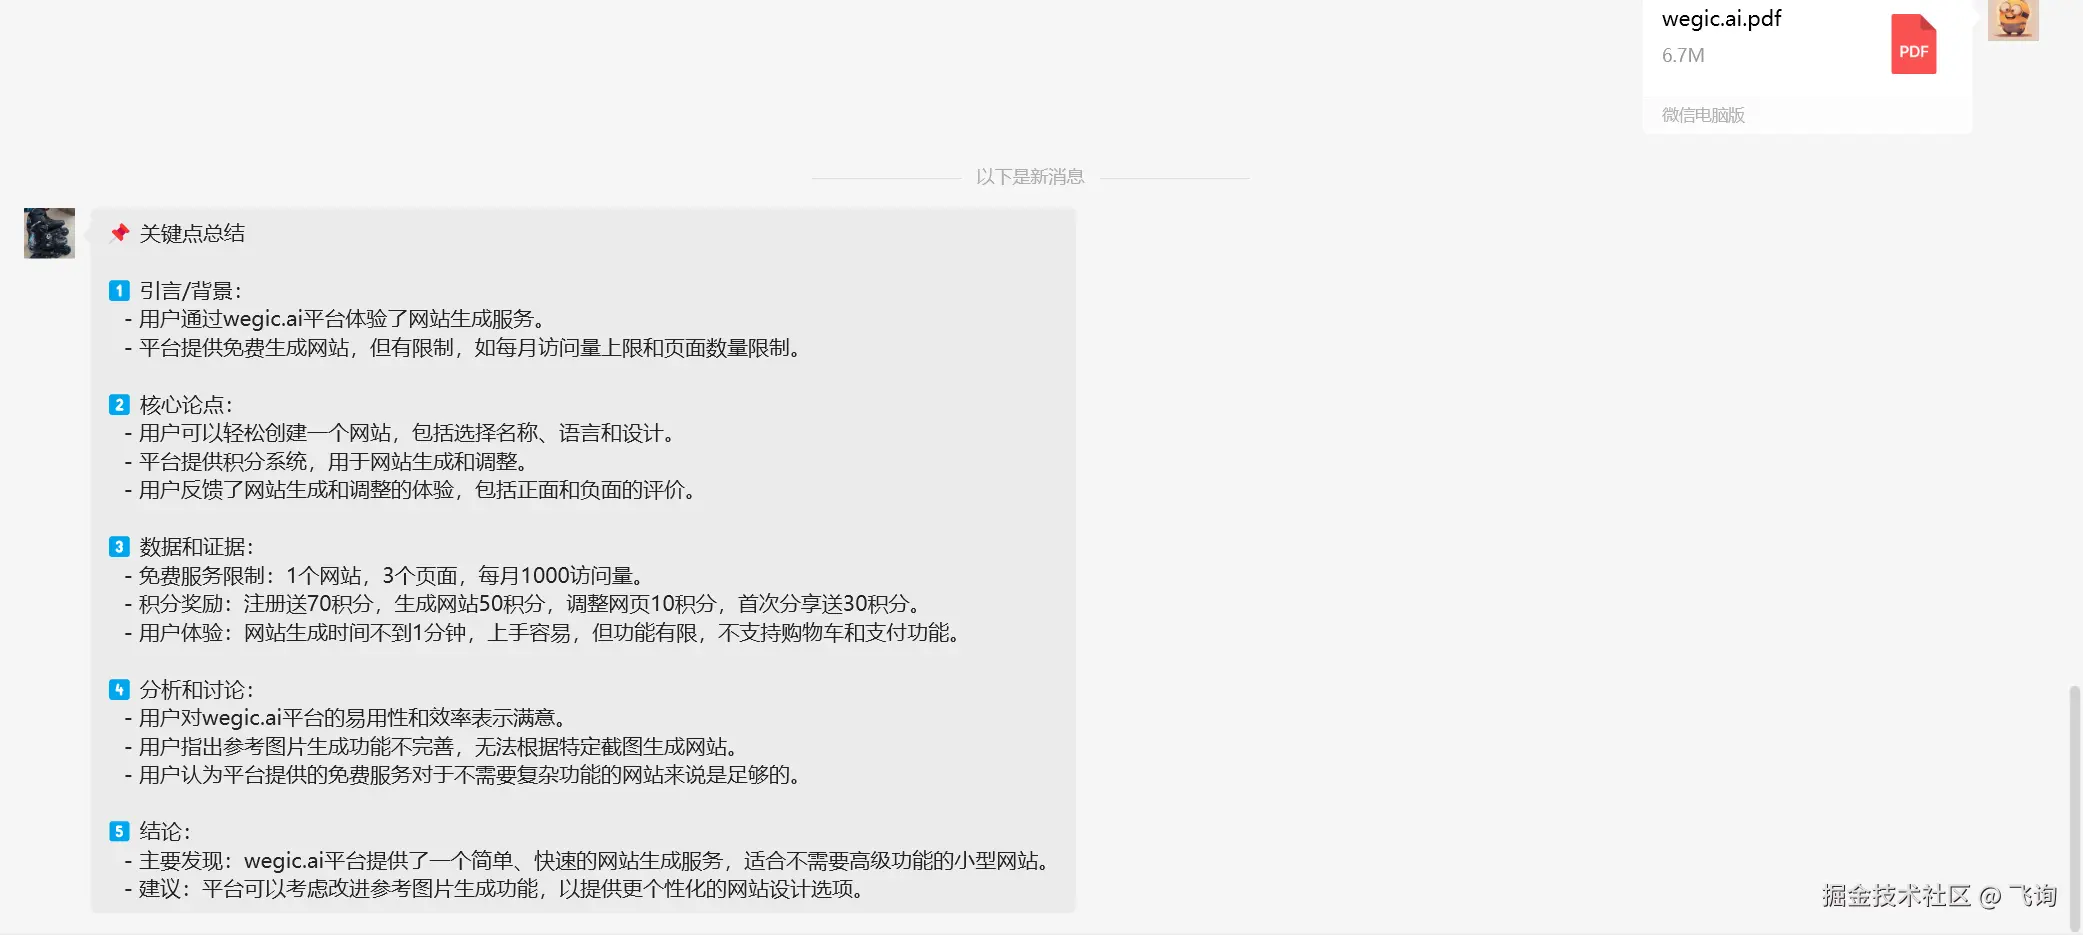
Task: Click line 主要发现: wegic.ai平台提供了
Action: 589,861
